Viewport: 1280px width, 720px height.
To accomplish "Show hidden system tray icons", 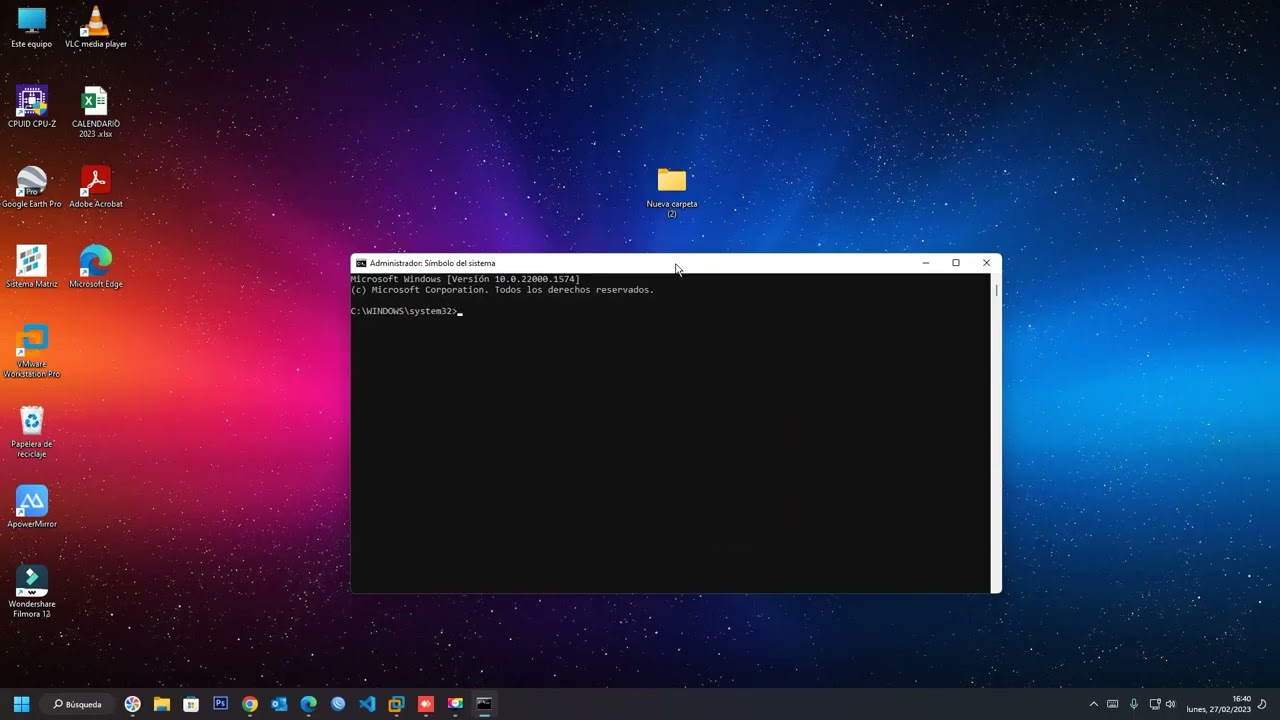I will click(x=1093, y=704).
